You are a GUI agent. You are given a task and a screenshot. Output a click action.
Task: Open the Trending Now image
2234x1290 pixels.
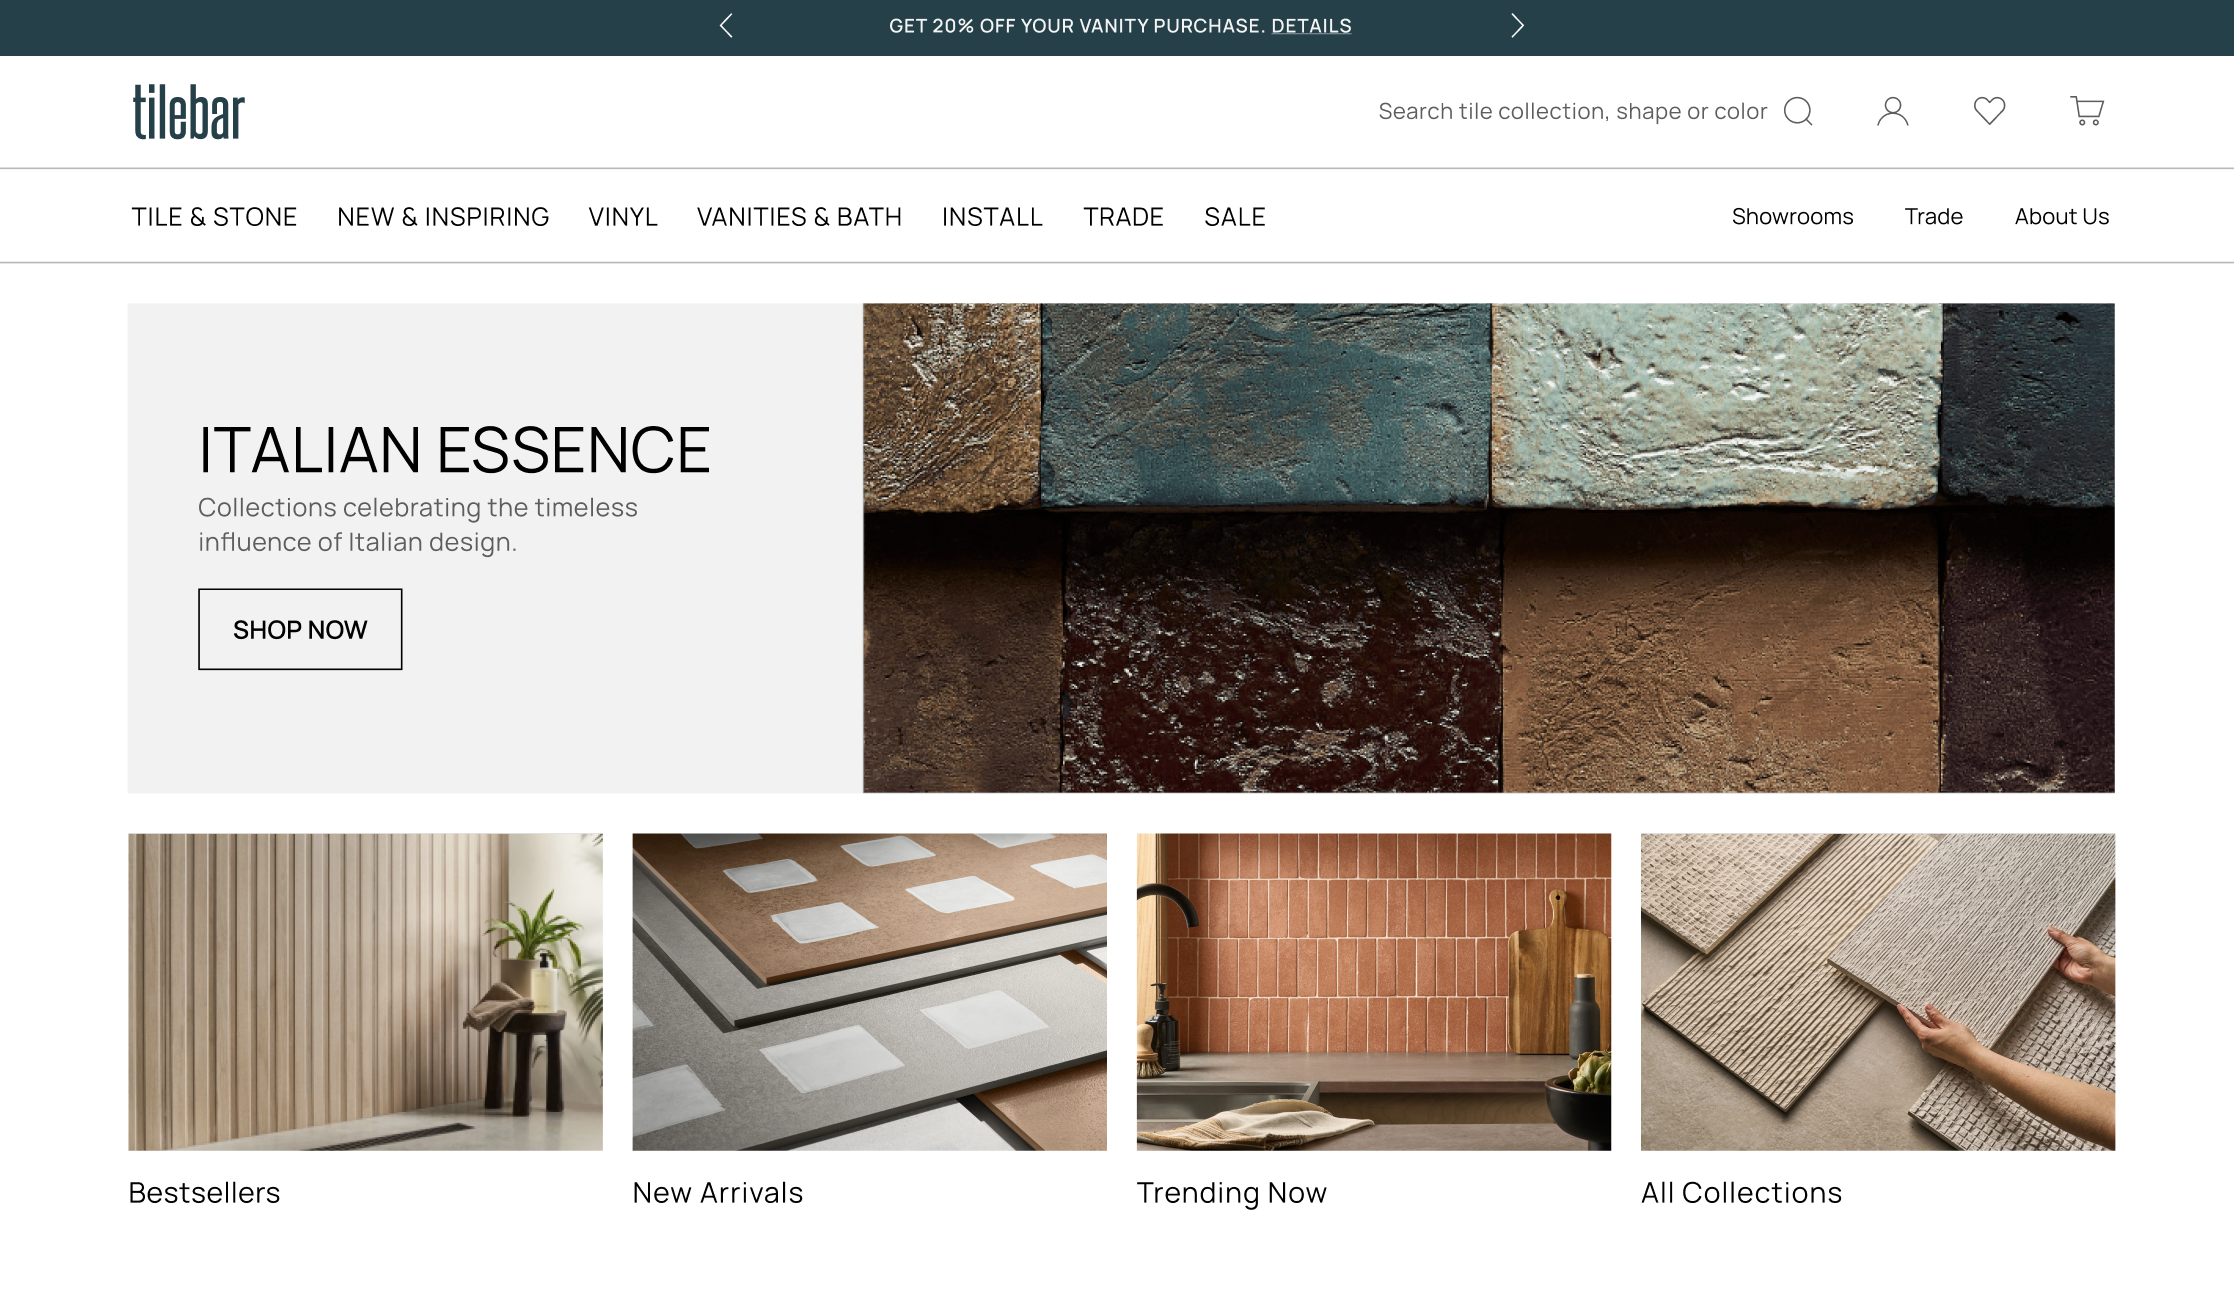pyautogui.click(x=1373, y=991)
